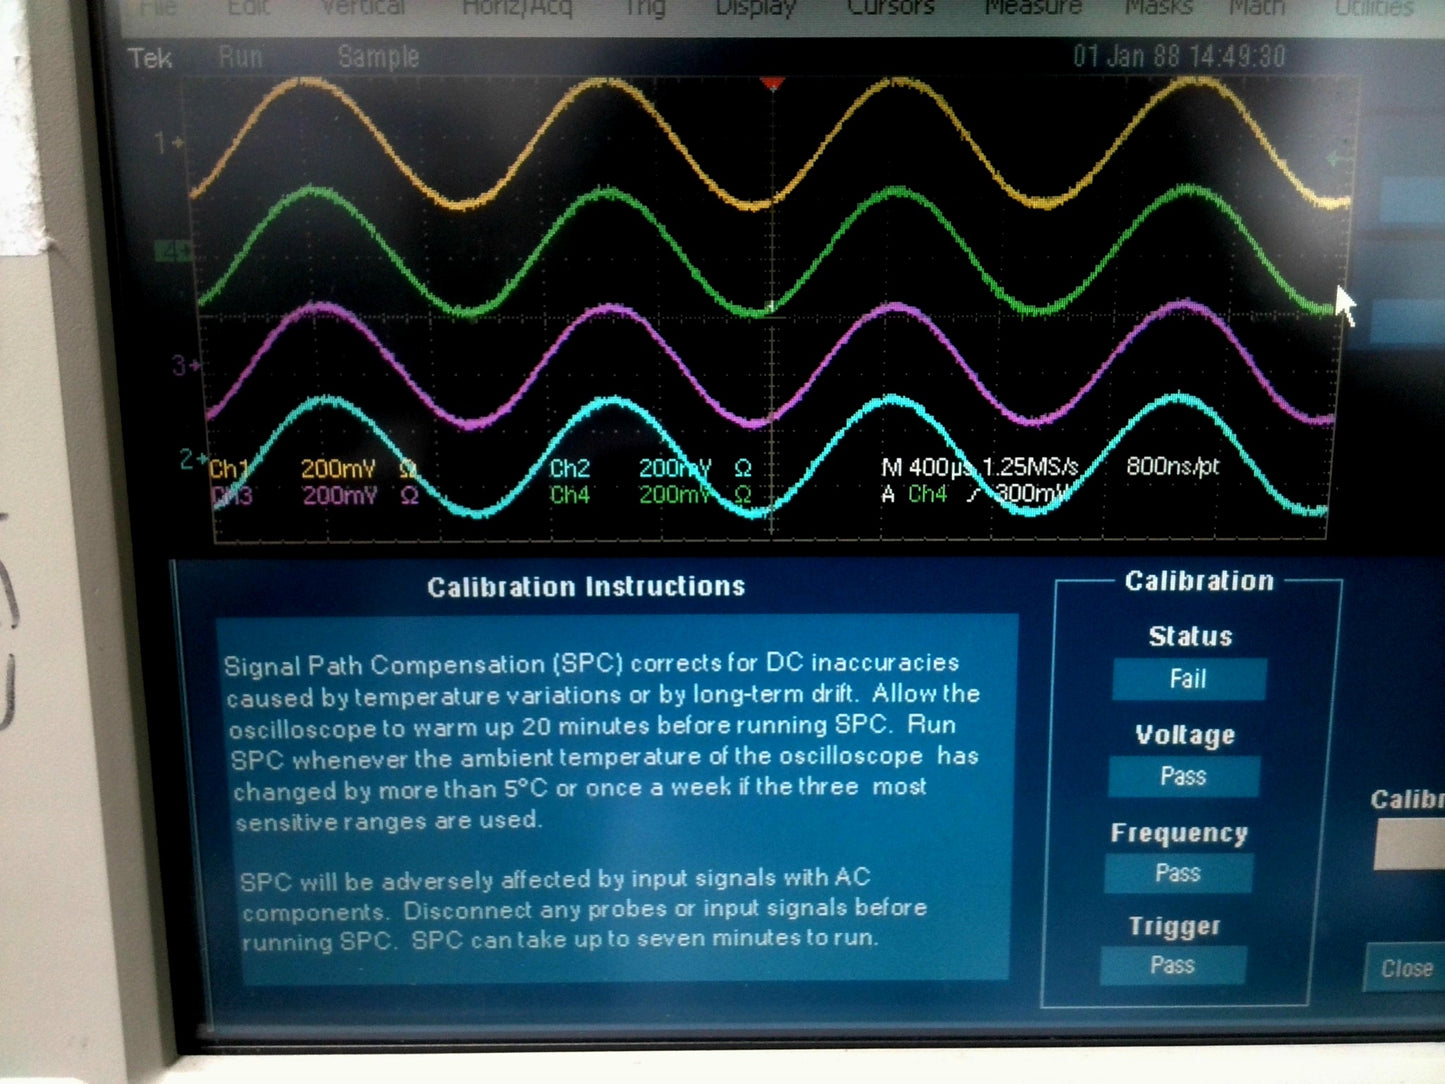Click the Sample acquisition mode label
1445x1084 pixels.
click(378, 57)
